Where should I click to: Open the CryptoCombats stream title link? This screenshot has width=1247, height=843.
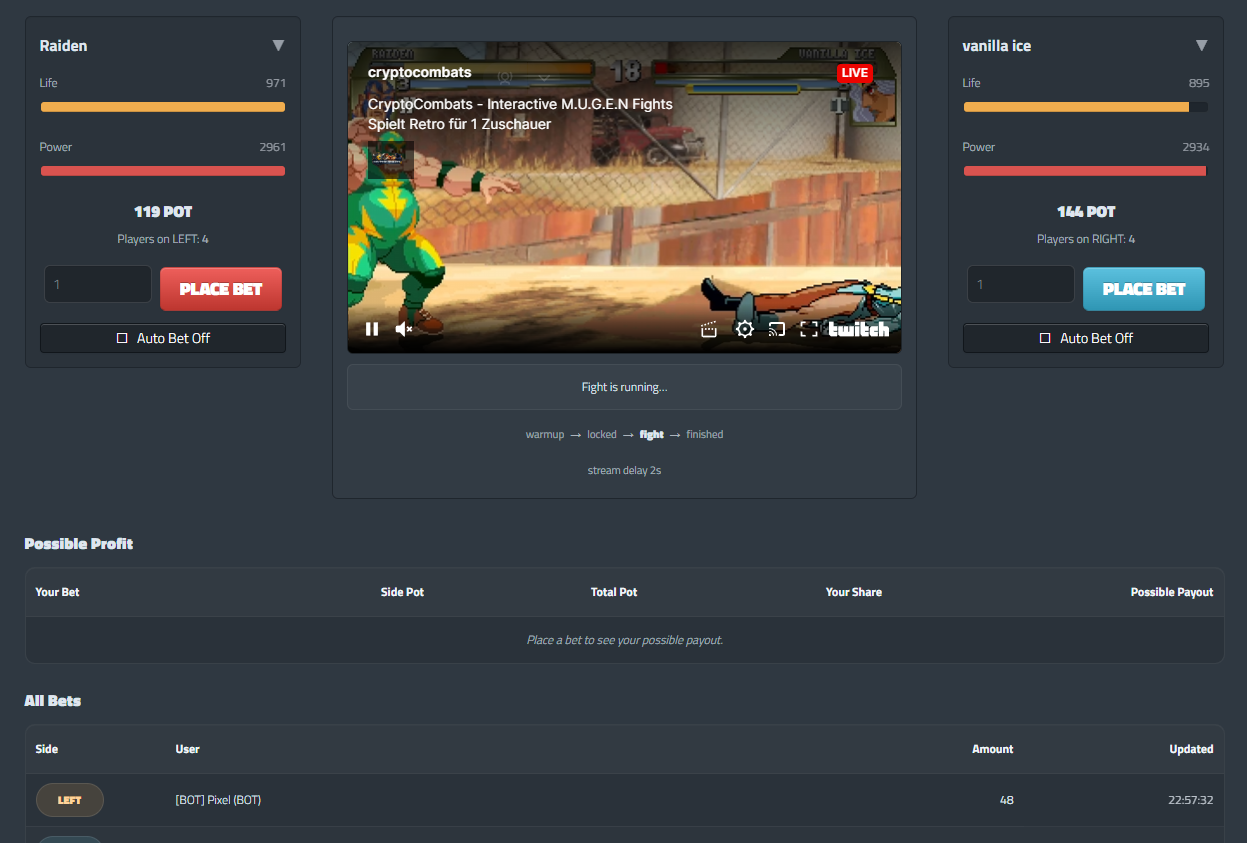pyautogui.click(x=520, y=104)
